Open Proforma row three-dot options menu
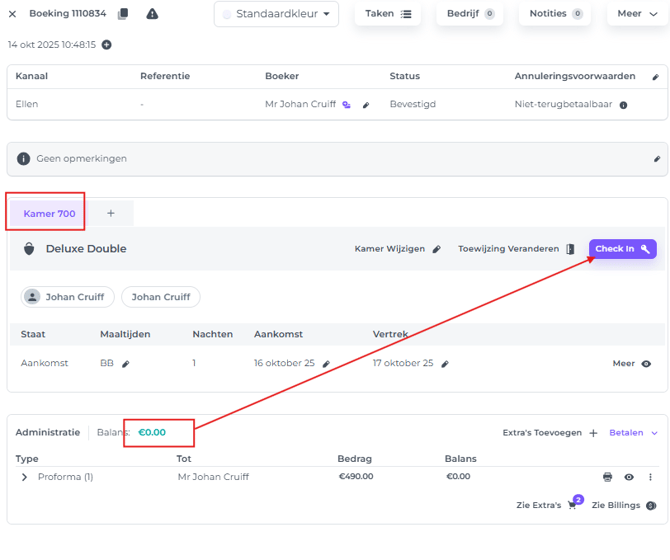Viewport: 670px width, 560px height. [650, 477]
